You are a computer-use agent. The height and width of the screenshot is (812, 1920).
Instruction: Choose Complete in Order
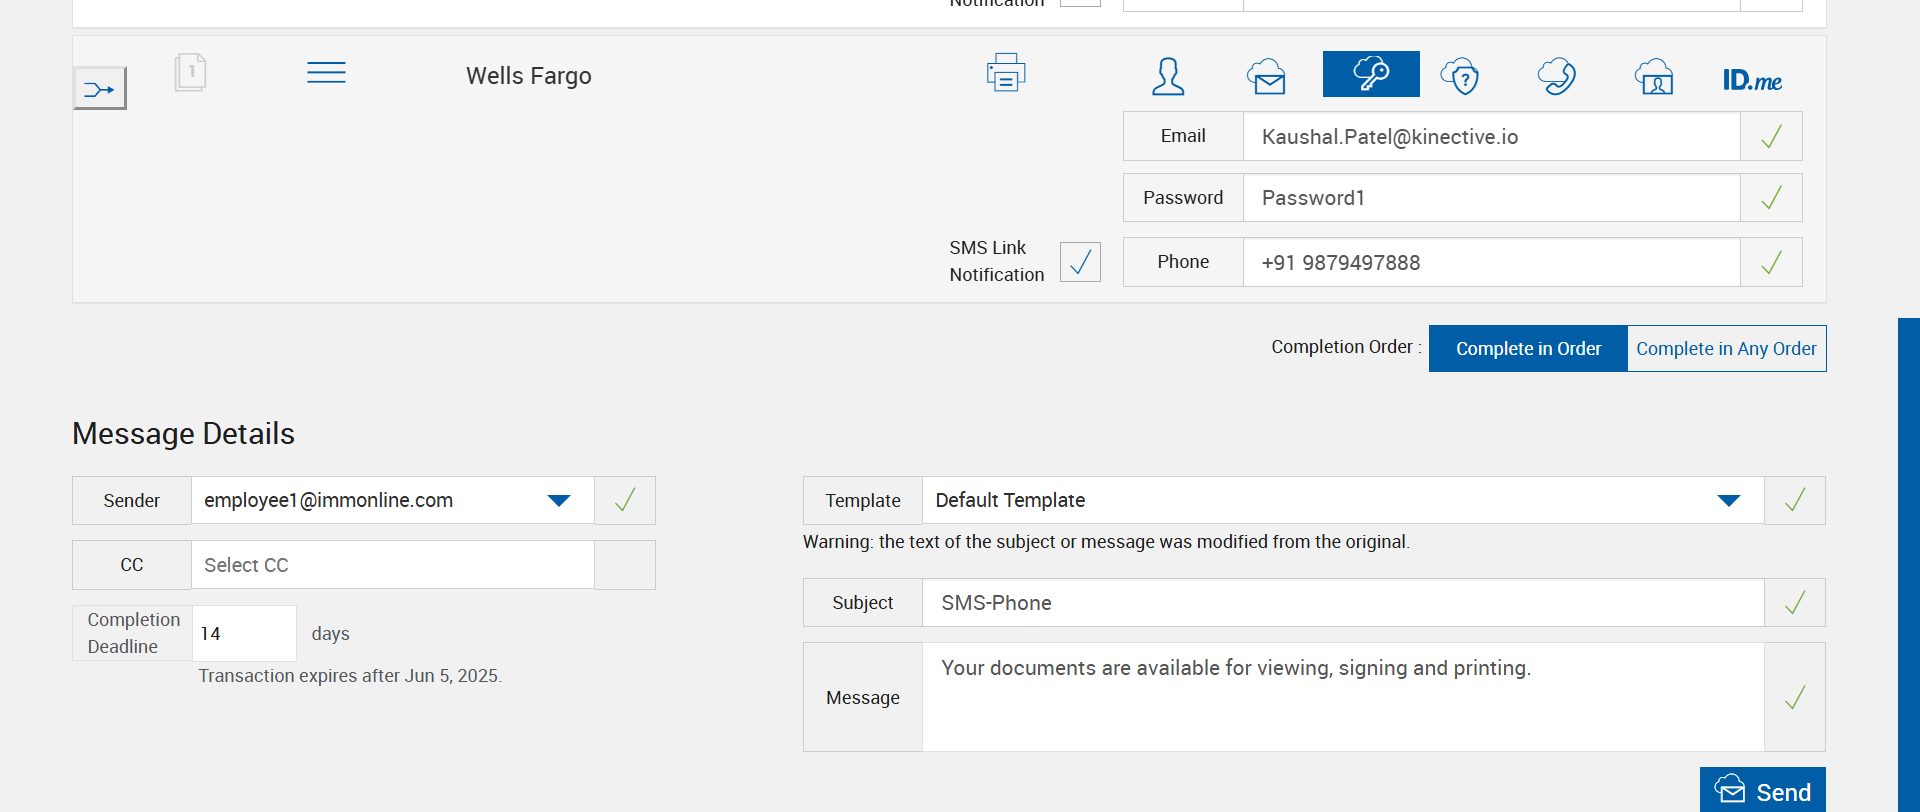[1528, 349]
